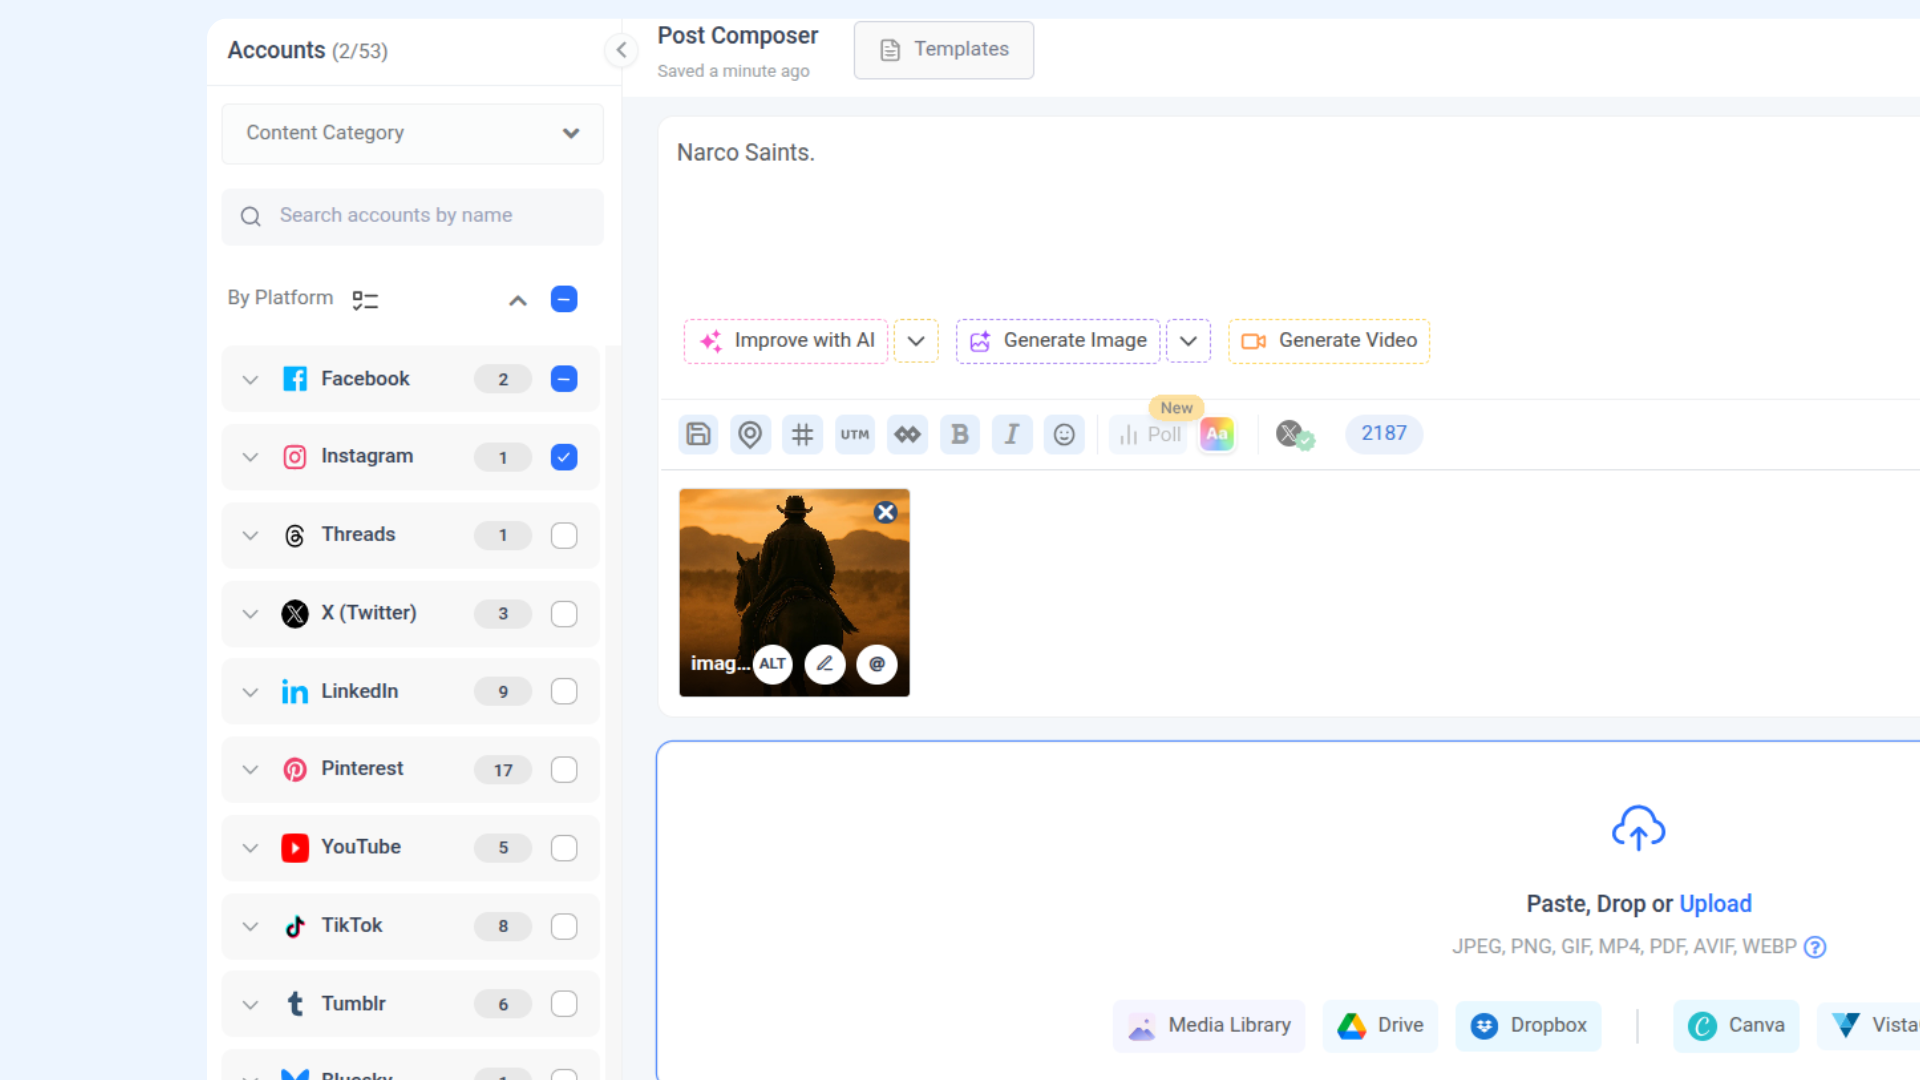Uncheck the Instagram account checkbox
This screenshot has width=1920, height=1080.
(564, 457)
